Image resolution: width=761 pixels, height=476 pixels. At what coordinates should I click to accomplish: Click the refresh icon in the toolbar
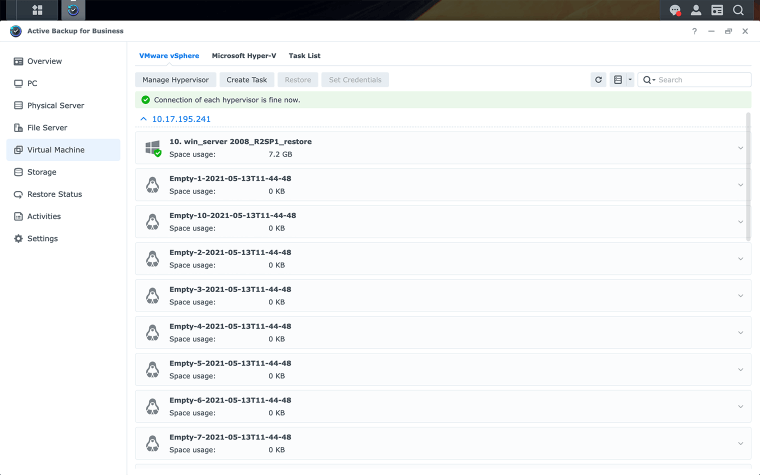[x=598, y=80]
